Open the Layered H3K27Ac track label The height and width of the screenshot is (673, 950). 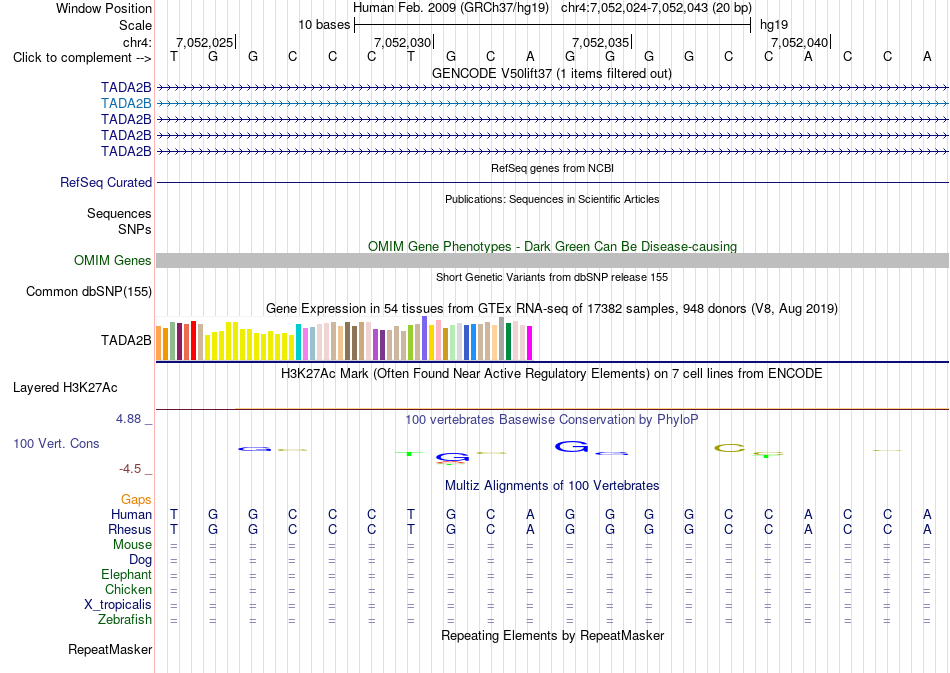click(65, 388)
